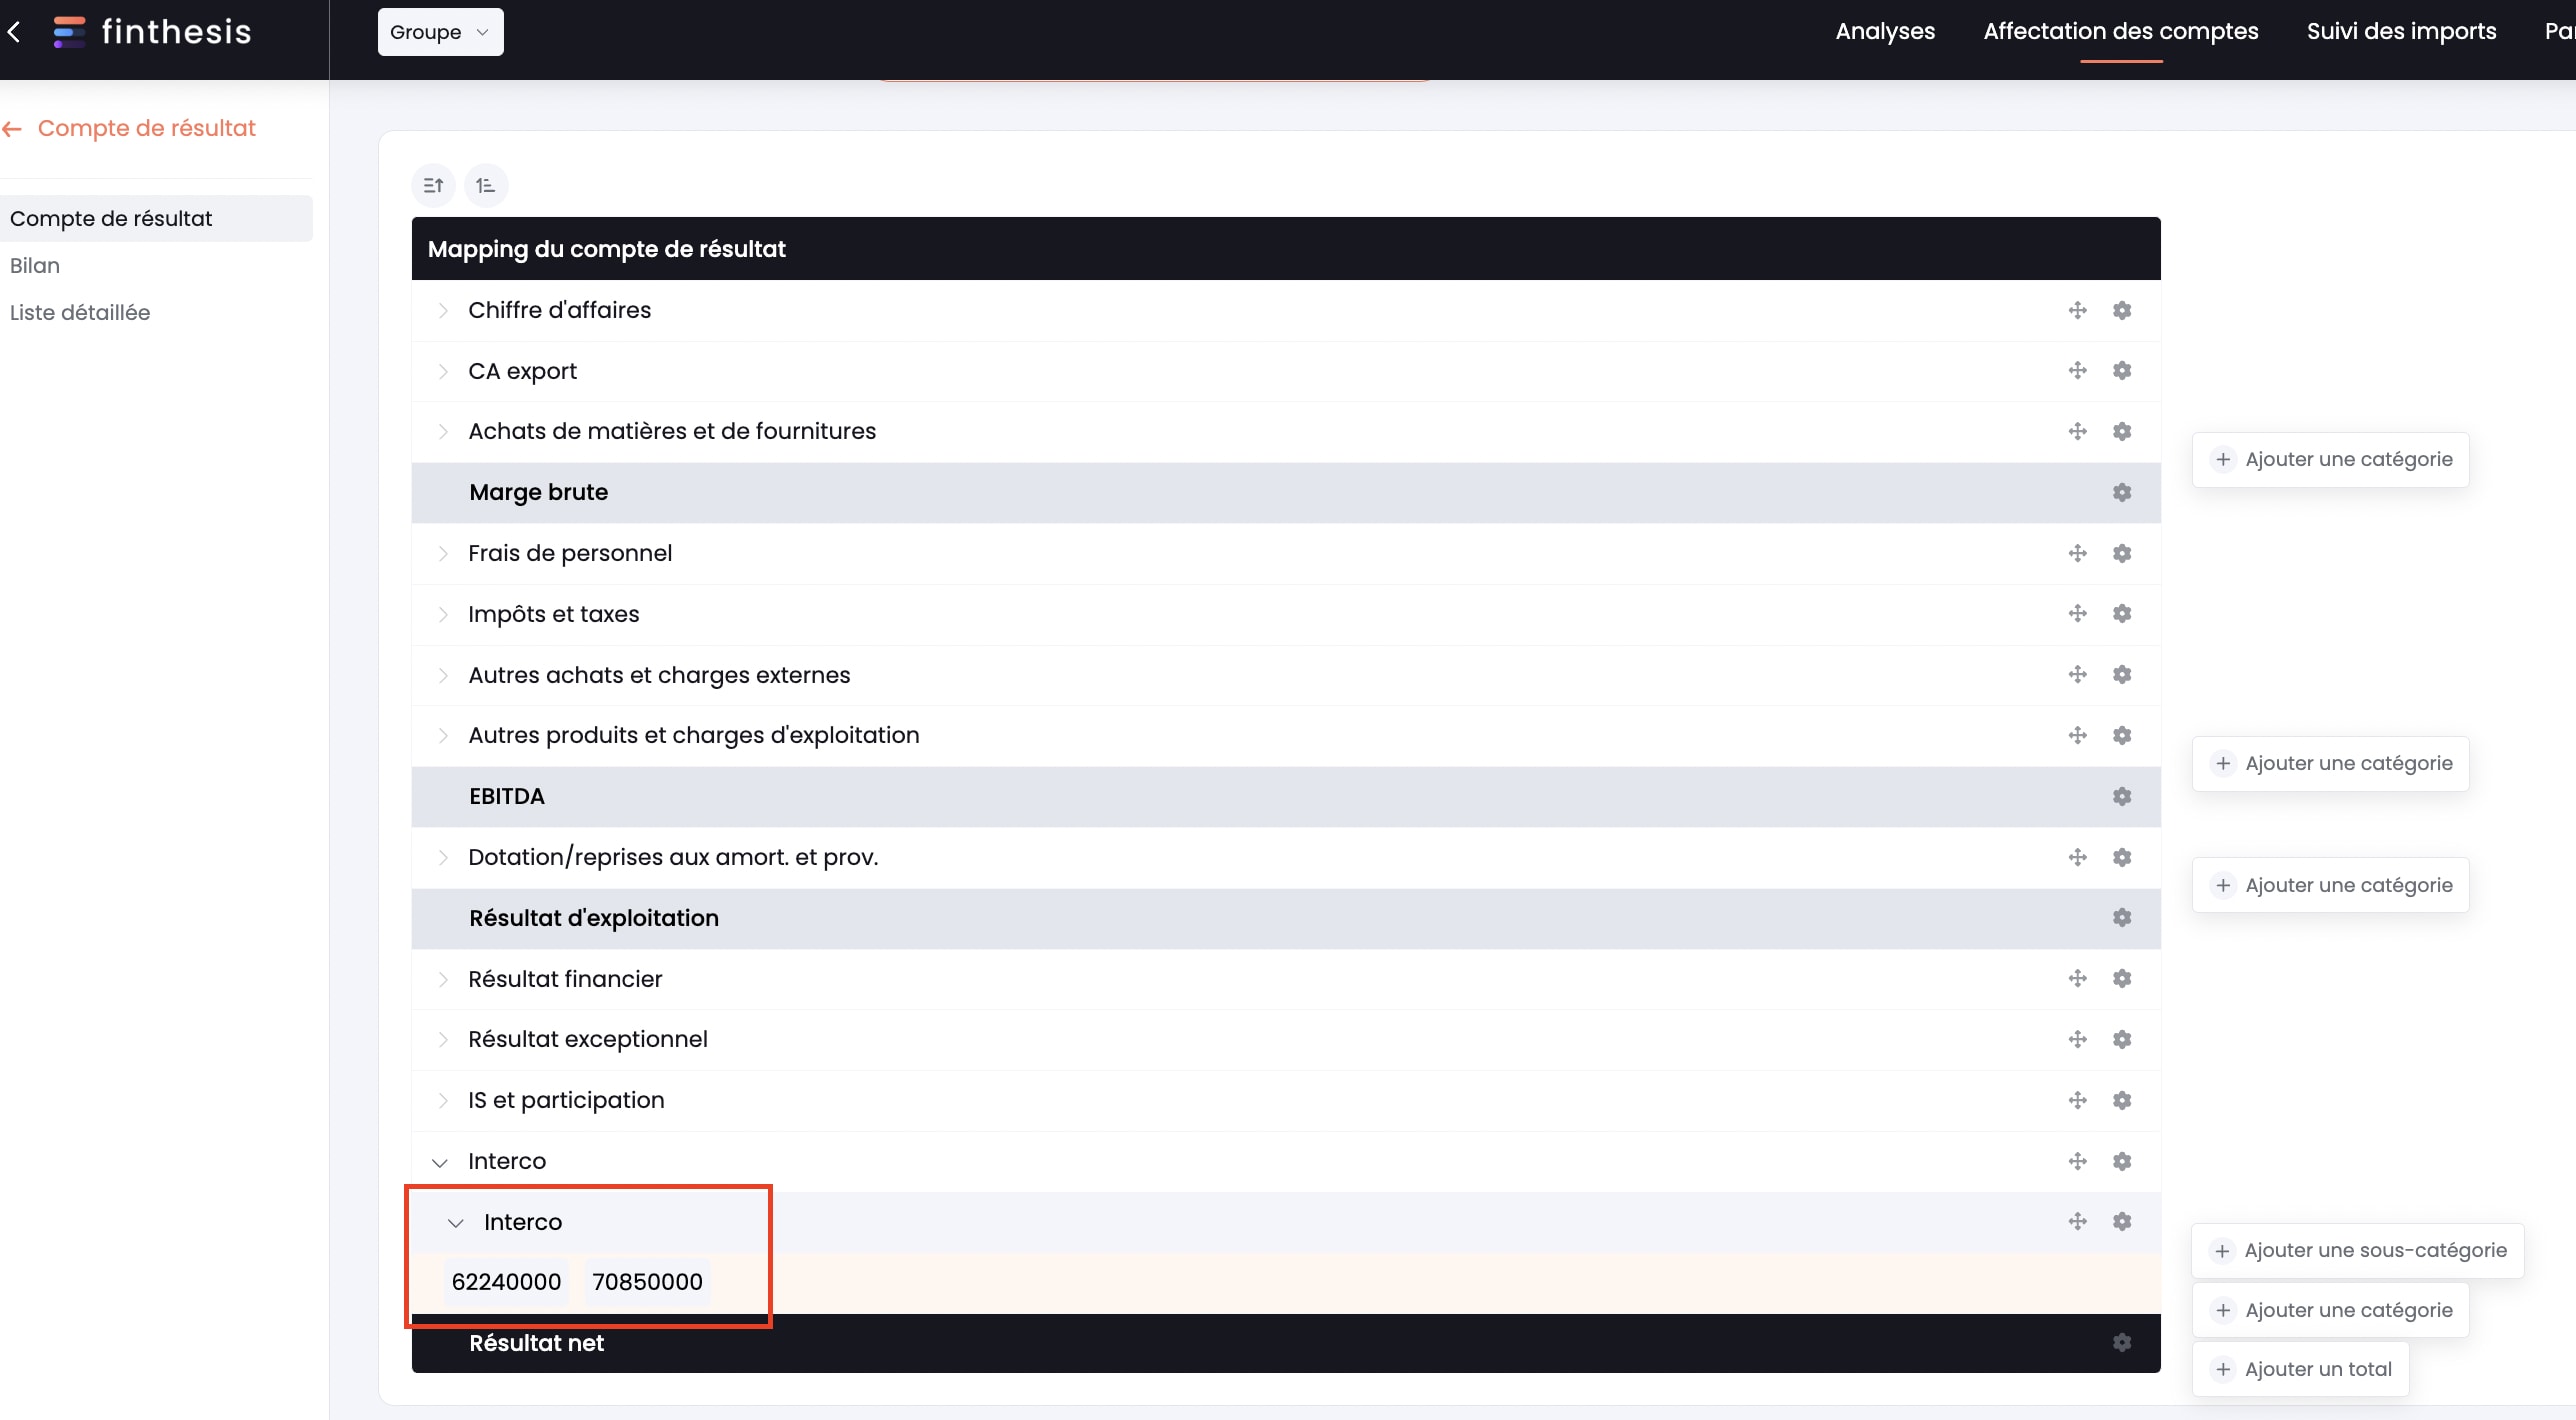Viewport: 2576px width, 1420px height.
Task: Open the Groupe dropdown
Action: (440, 32)
